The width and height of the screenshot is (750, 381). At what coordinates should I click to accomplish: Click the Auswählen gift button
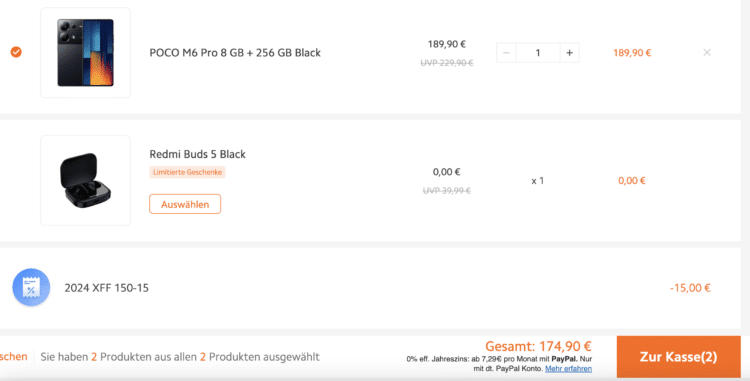click(x=185, y=204)
